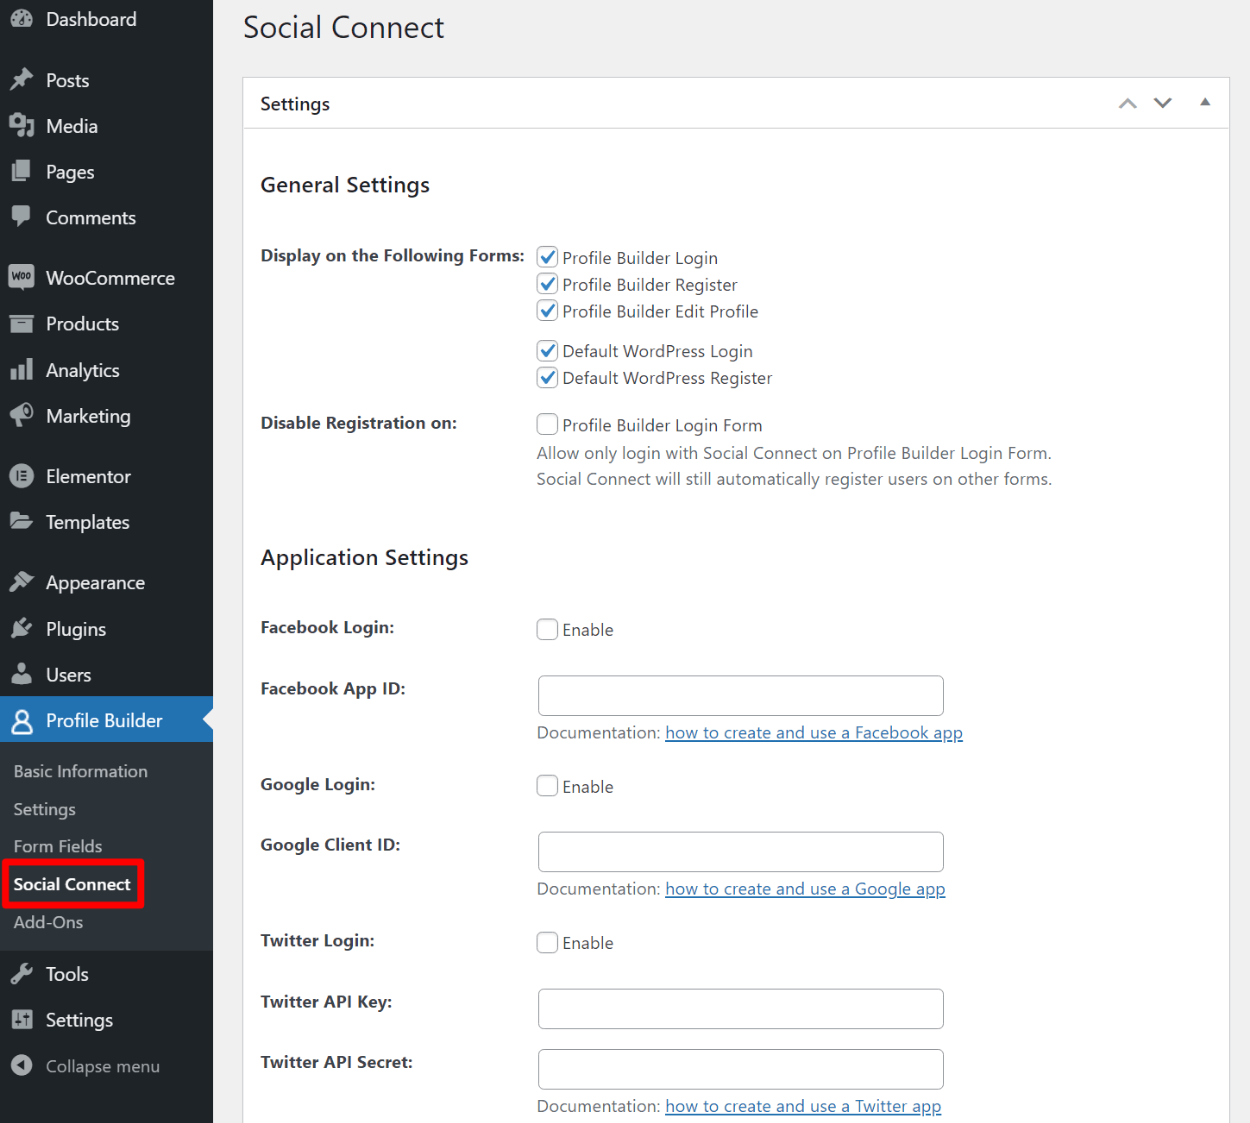
Task: Click the Products archive box icon
Action: (x=21, y=323)
